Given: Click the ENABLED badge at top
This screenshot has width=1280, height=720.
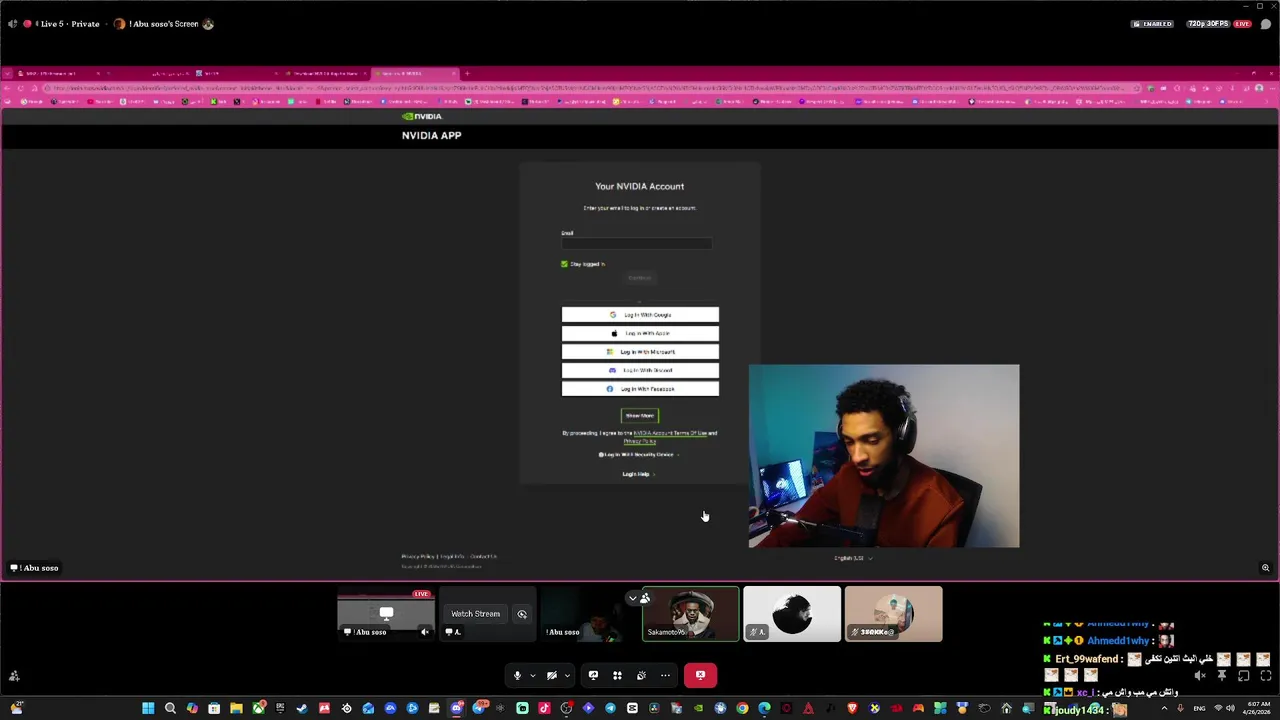Looking at the screenshot, I should pos(1152,24).
